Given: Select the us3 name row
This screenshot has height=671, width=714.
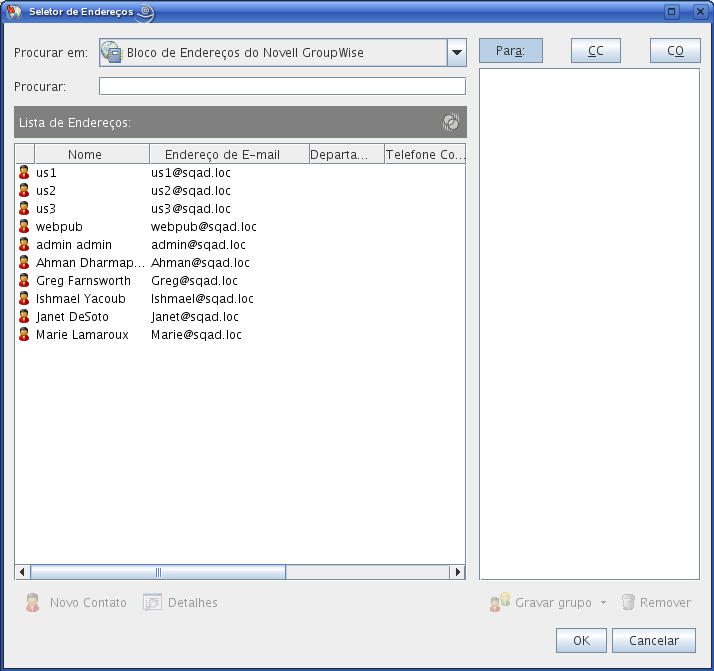Looking at the screenshot, I should 46,208.
